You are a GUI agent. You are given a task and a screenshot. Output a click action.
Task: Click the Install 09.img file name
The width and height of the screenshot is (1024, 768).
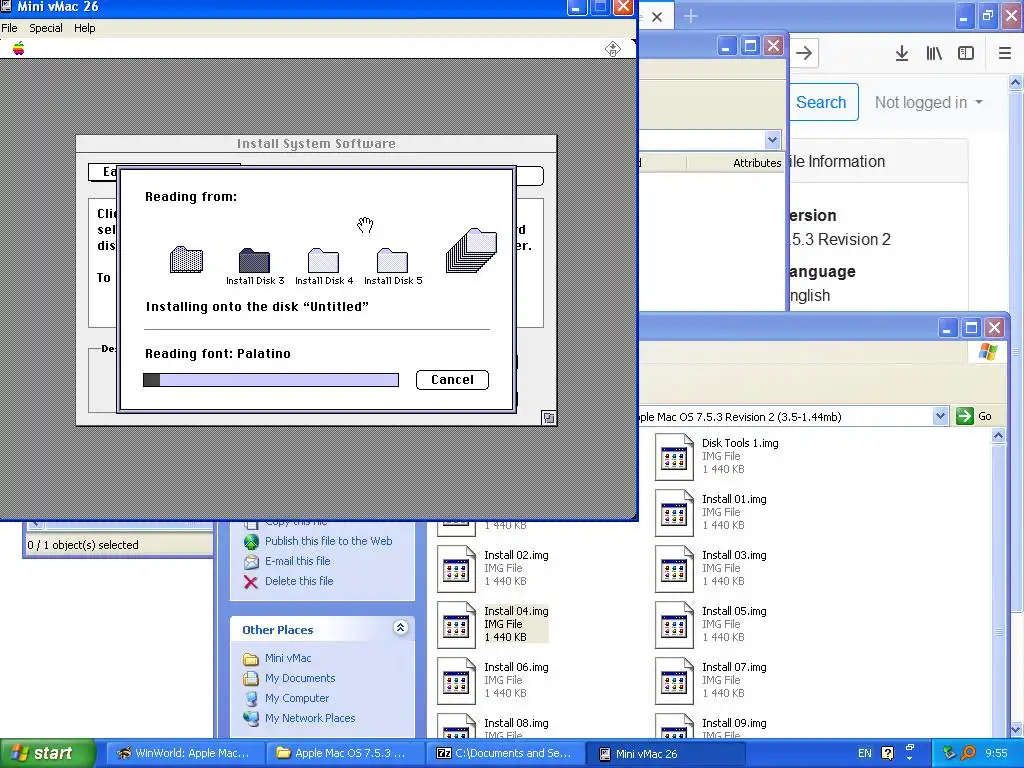coord(734,723)
